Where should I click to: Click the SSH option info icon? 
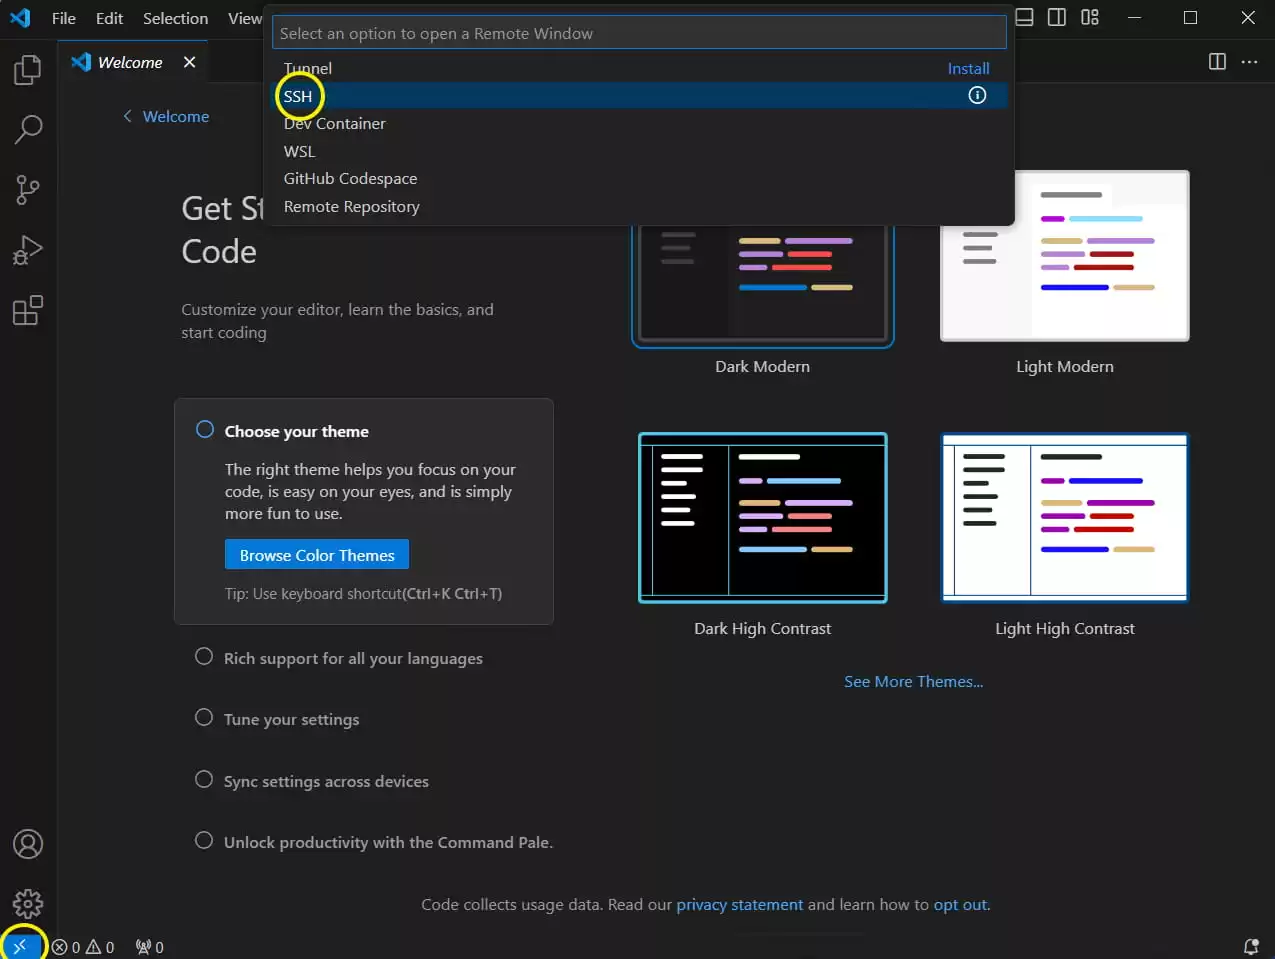click(x=977, y=96)
